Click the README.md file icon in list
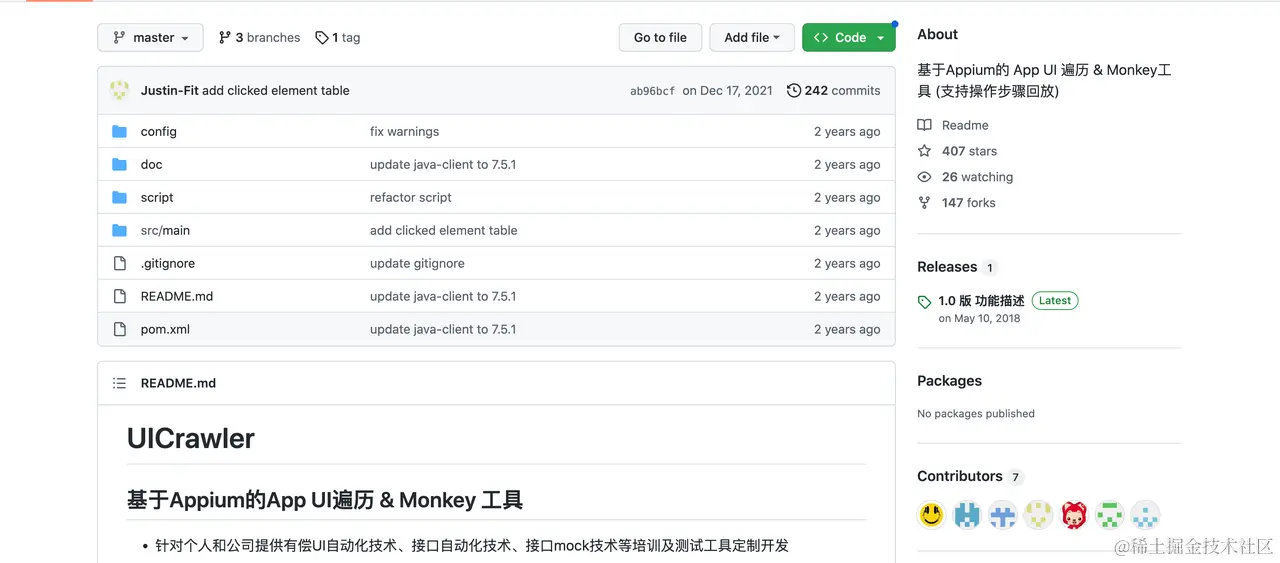The width and height of the screenshot is (1280, 563). click(x=120, y=296)
